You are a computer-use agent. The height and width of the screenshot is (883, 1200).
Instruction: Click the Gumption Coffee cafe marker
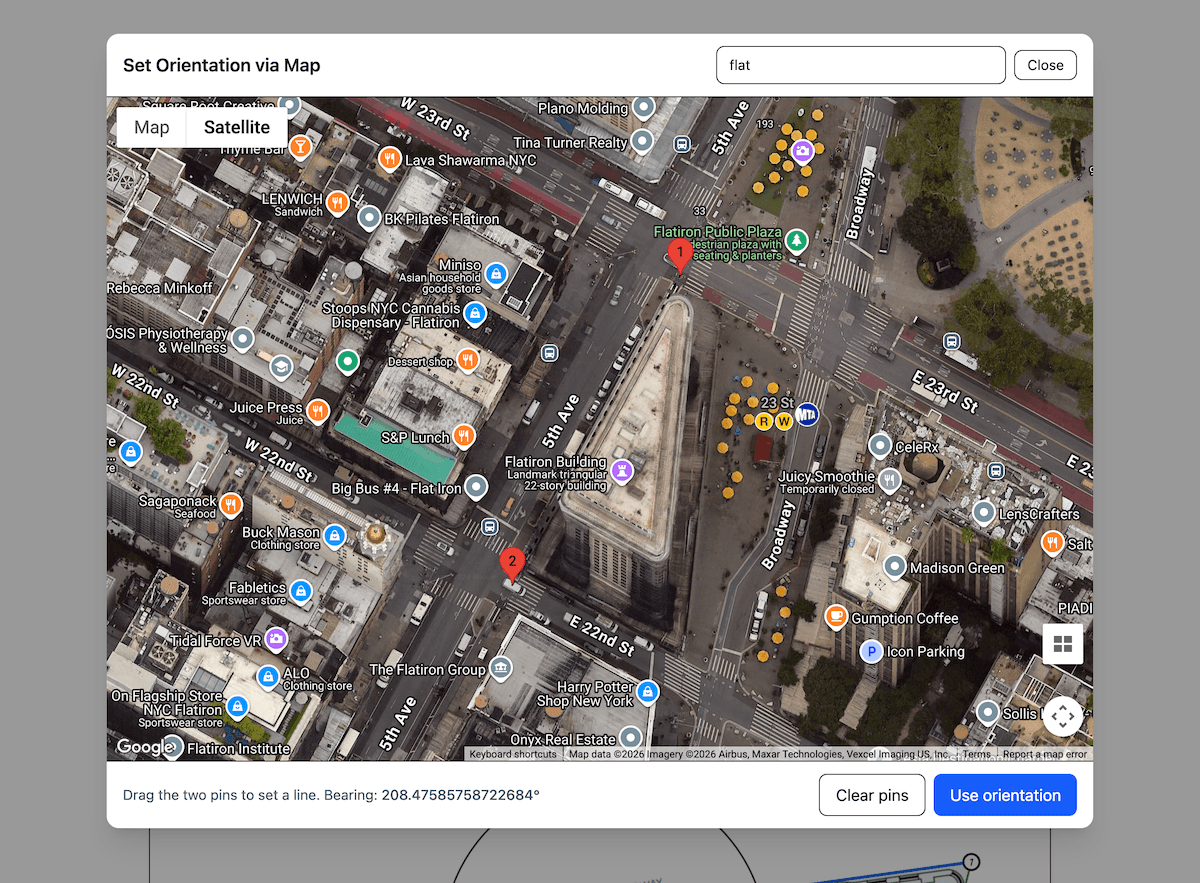836,617
